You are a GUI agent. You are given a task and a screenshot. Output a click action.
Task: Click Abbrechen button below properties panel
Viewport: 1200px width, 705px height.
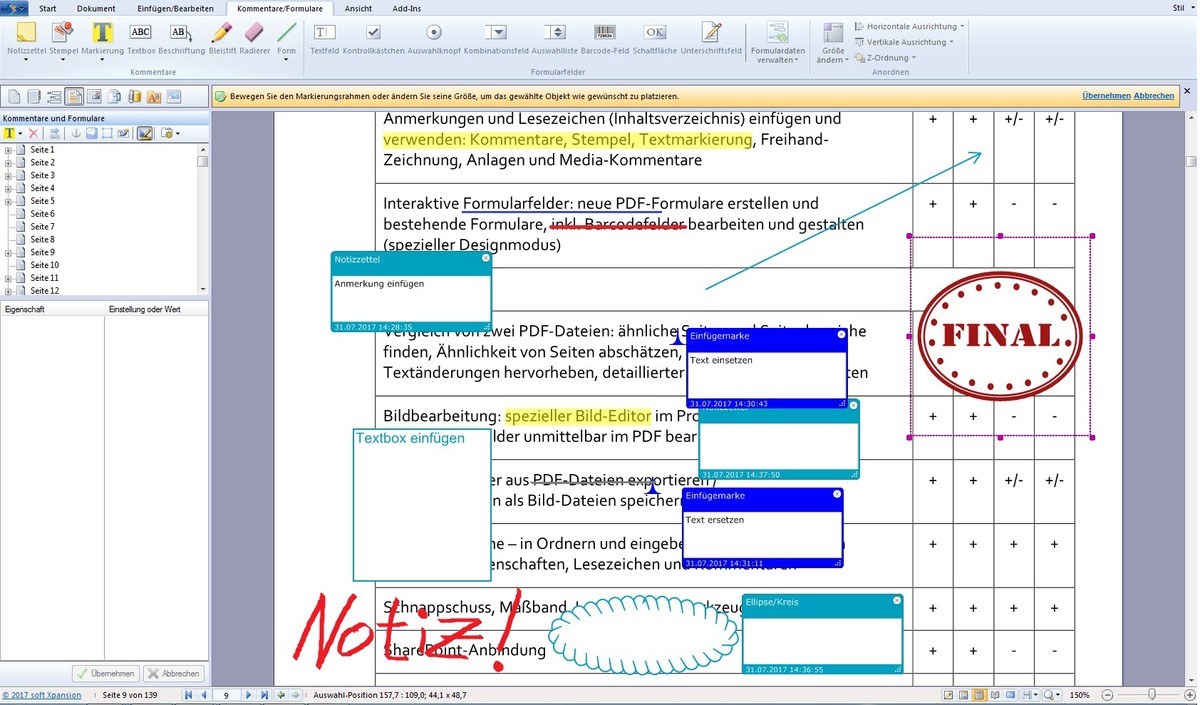tap(174, 674)
